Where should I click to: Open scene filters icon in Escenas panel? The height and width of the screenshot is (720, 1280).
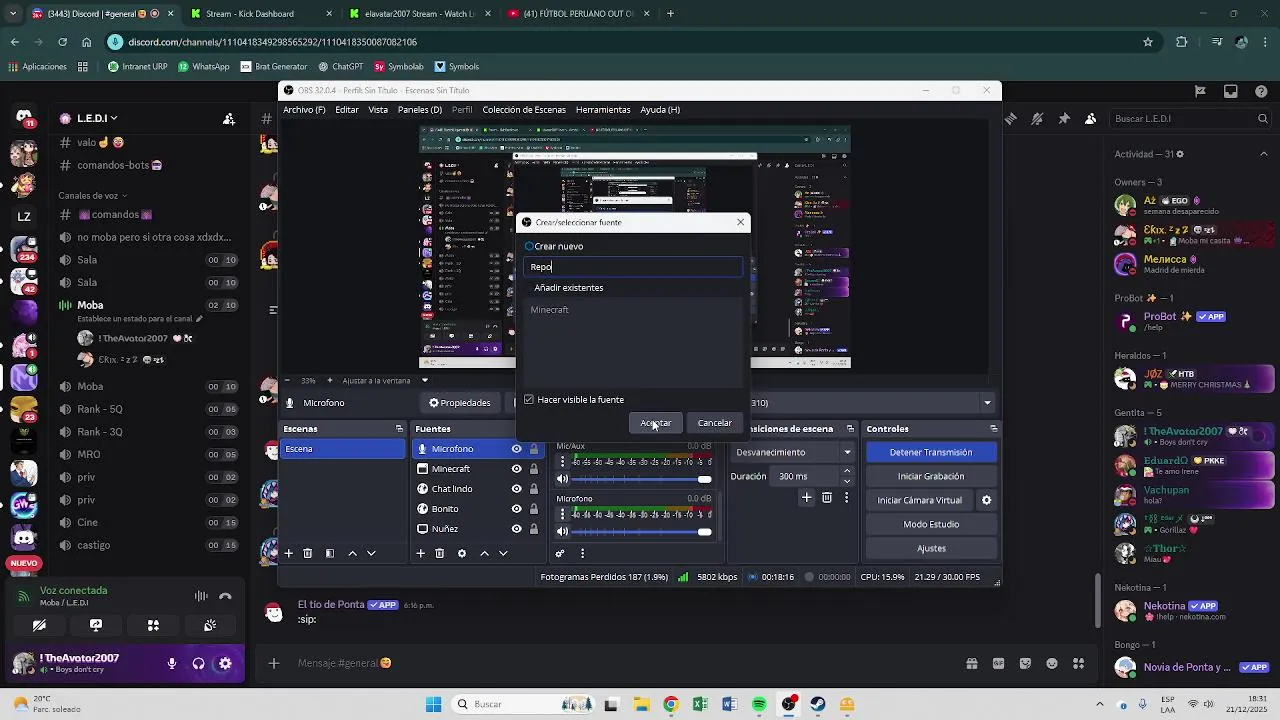[330, 553]
